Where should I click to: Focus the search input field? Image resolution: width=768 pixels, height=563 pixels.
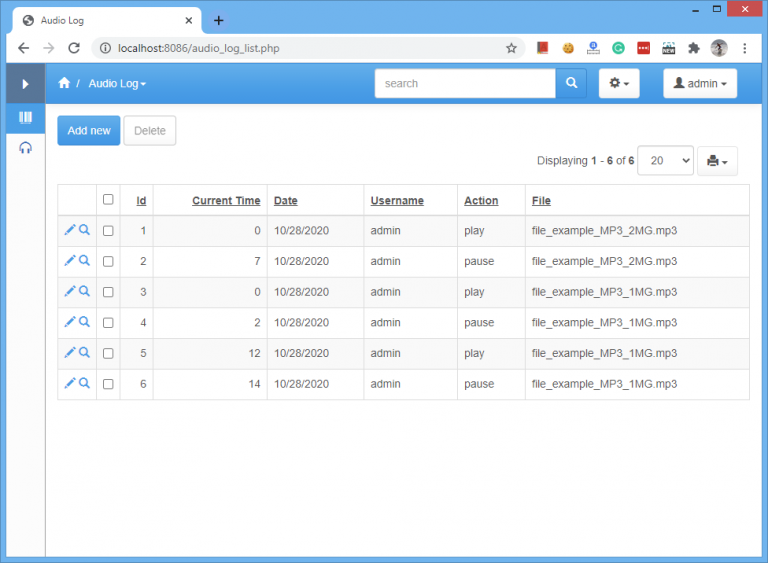pos(465,83)
